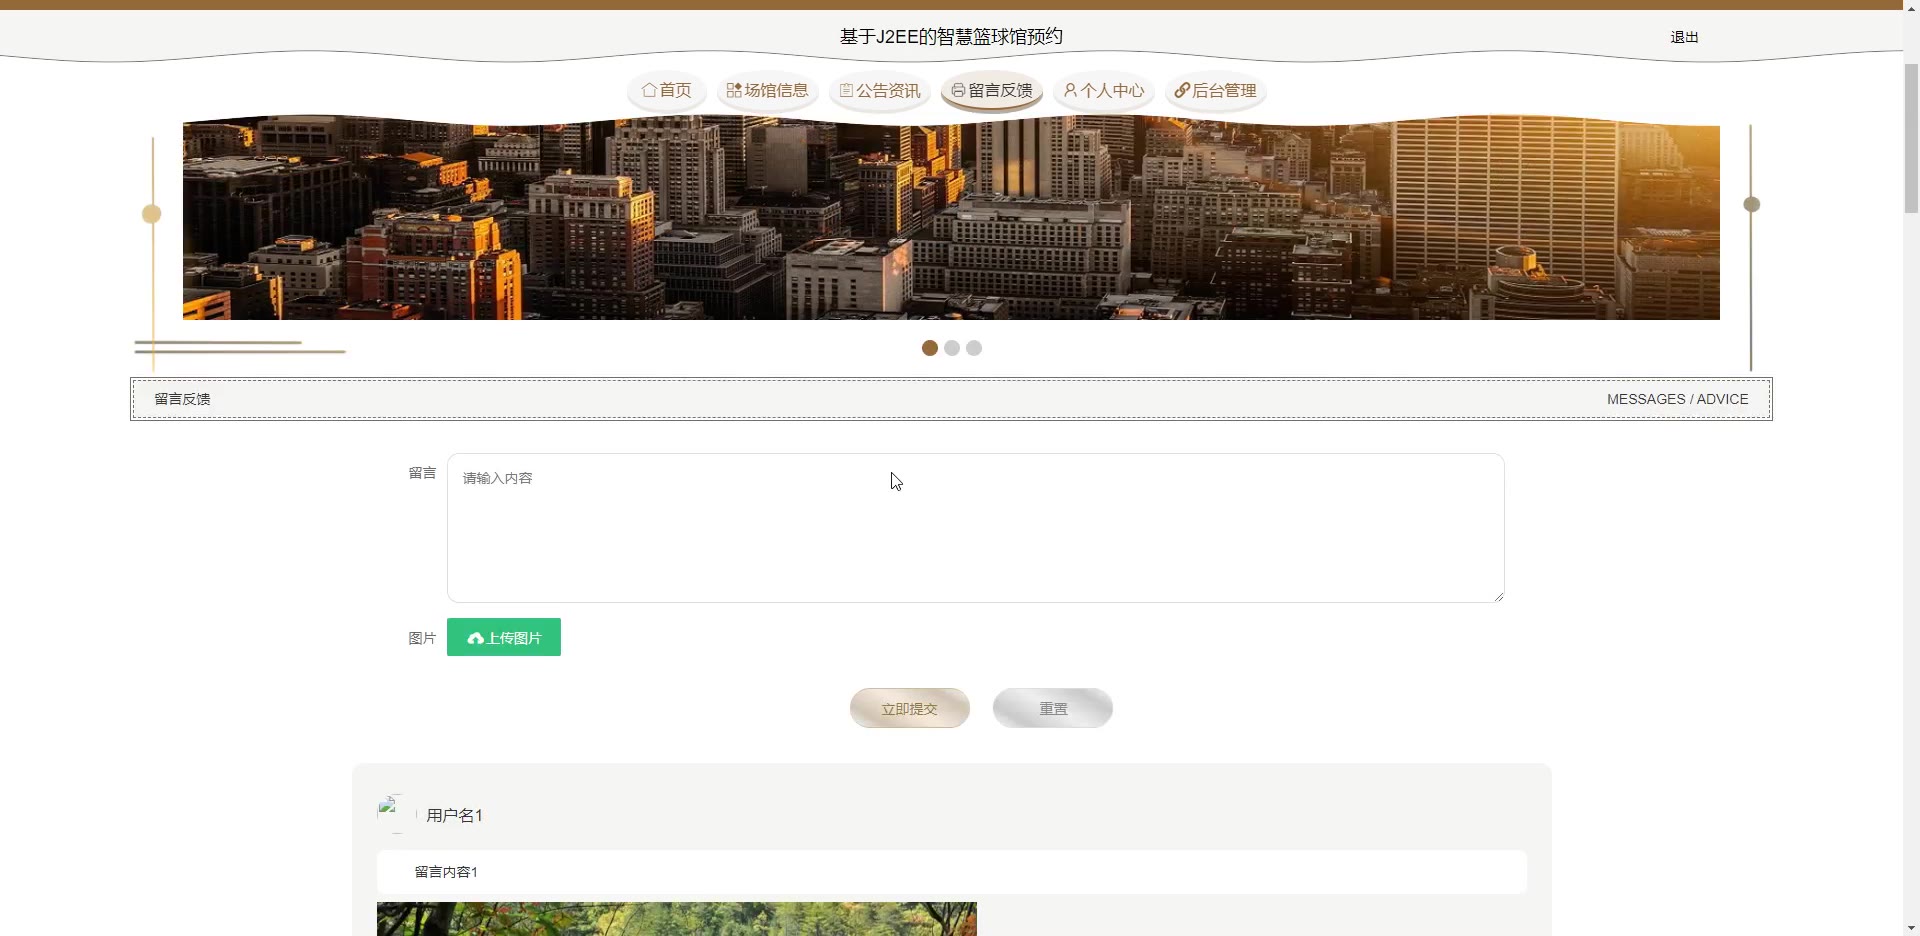Click the scrollbar up arrow

click(x=1911, y=6)
